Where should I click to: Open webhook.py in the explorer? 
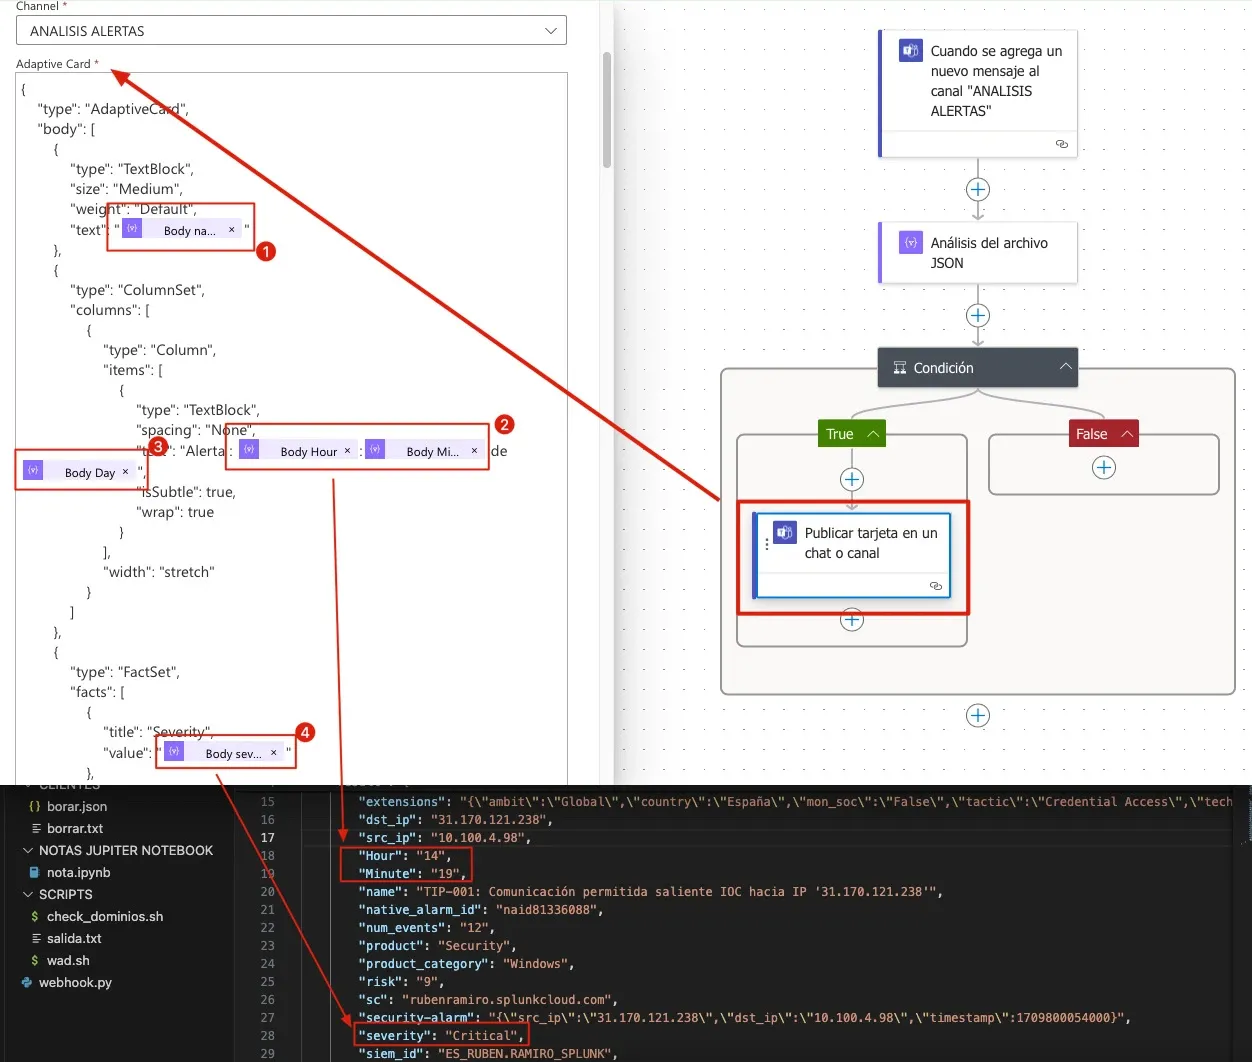[x=75, y=982]
